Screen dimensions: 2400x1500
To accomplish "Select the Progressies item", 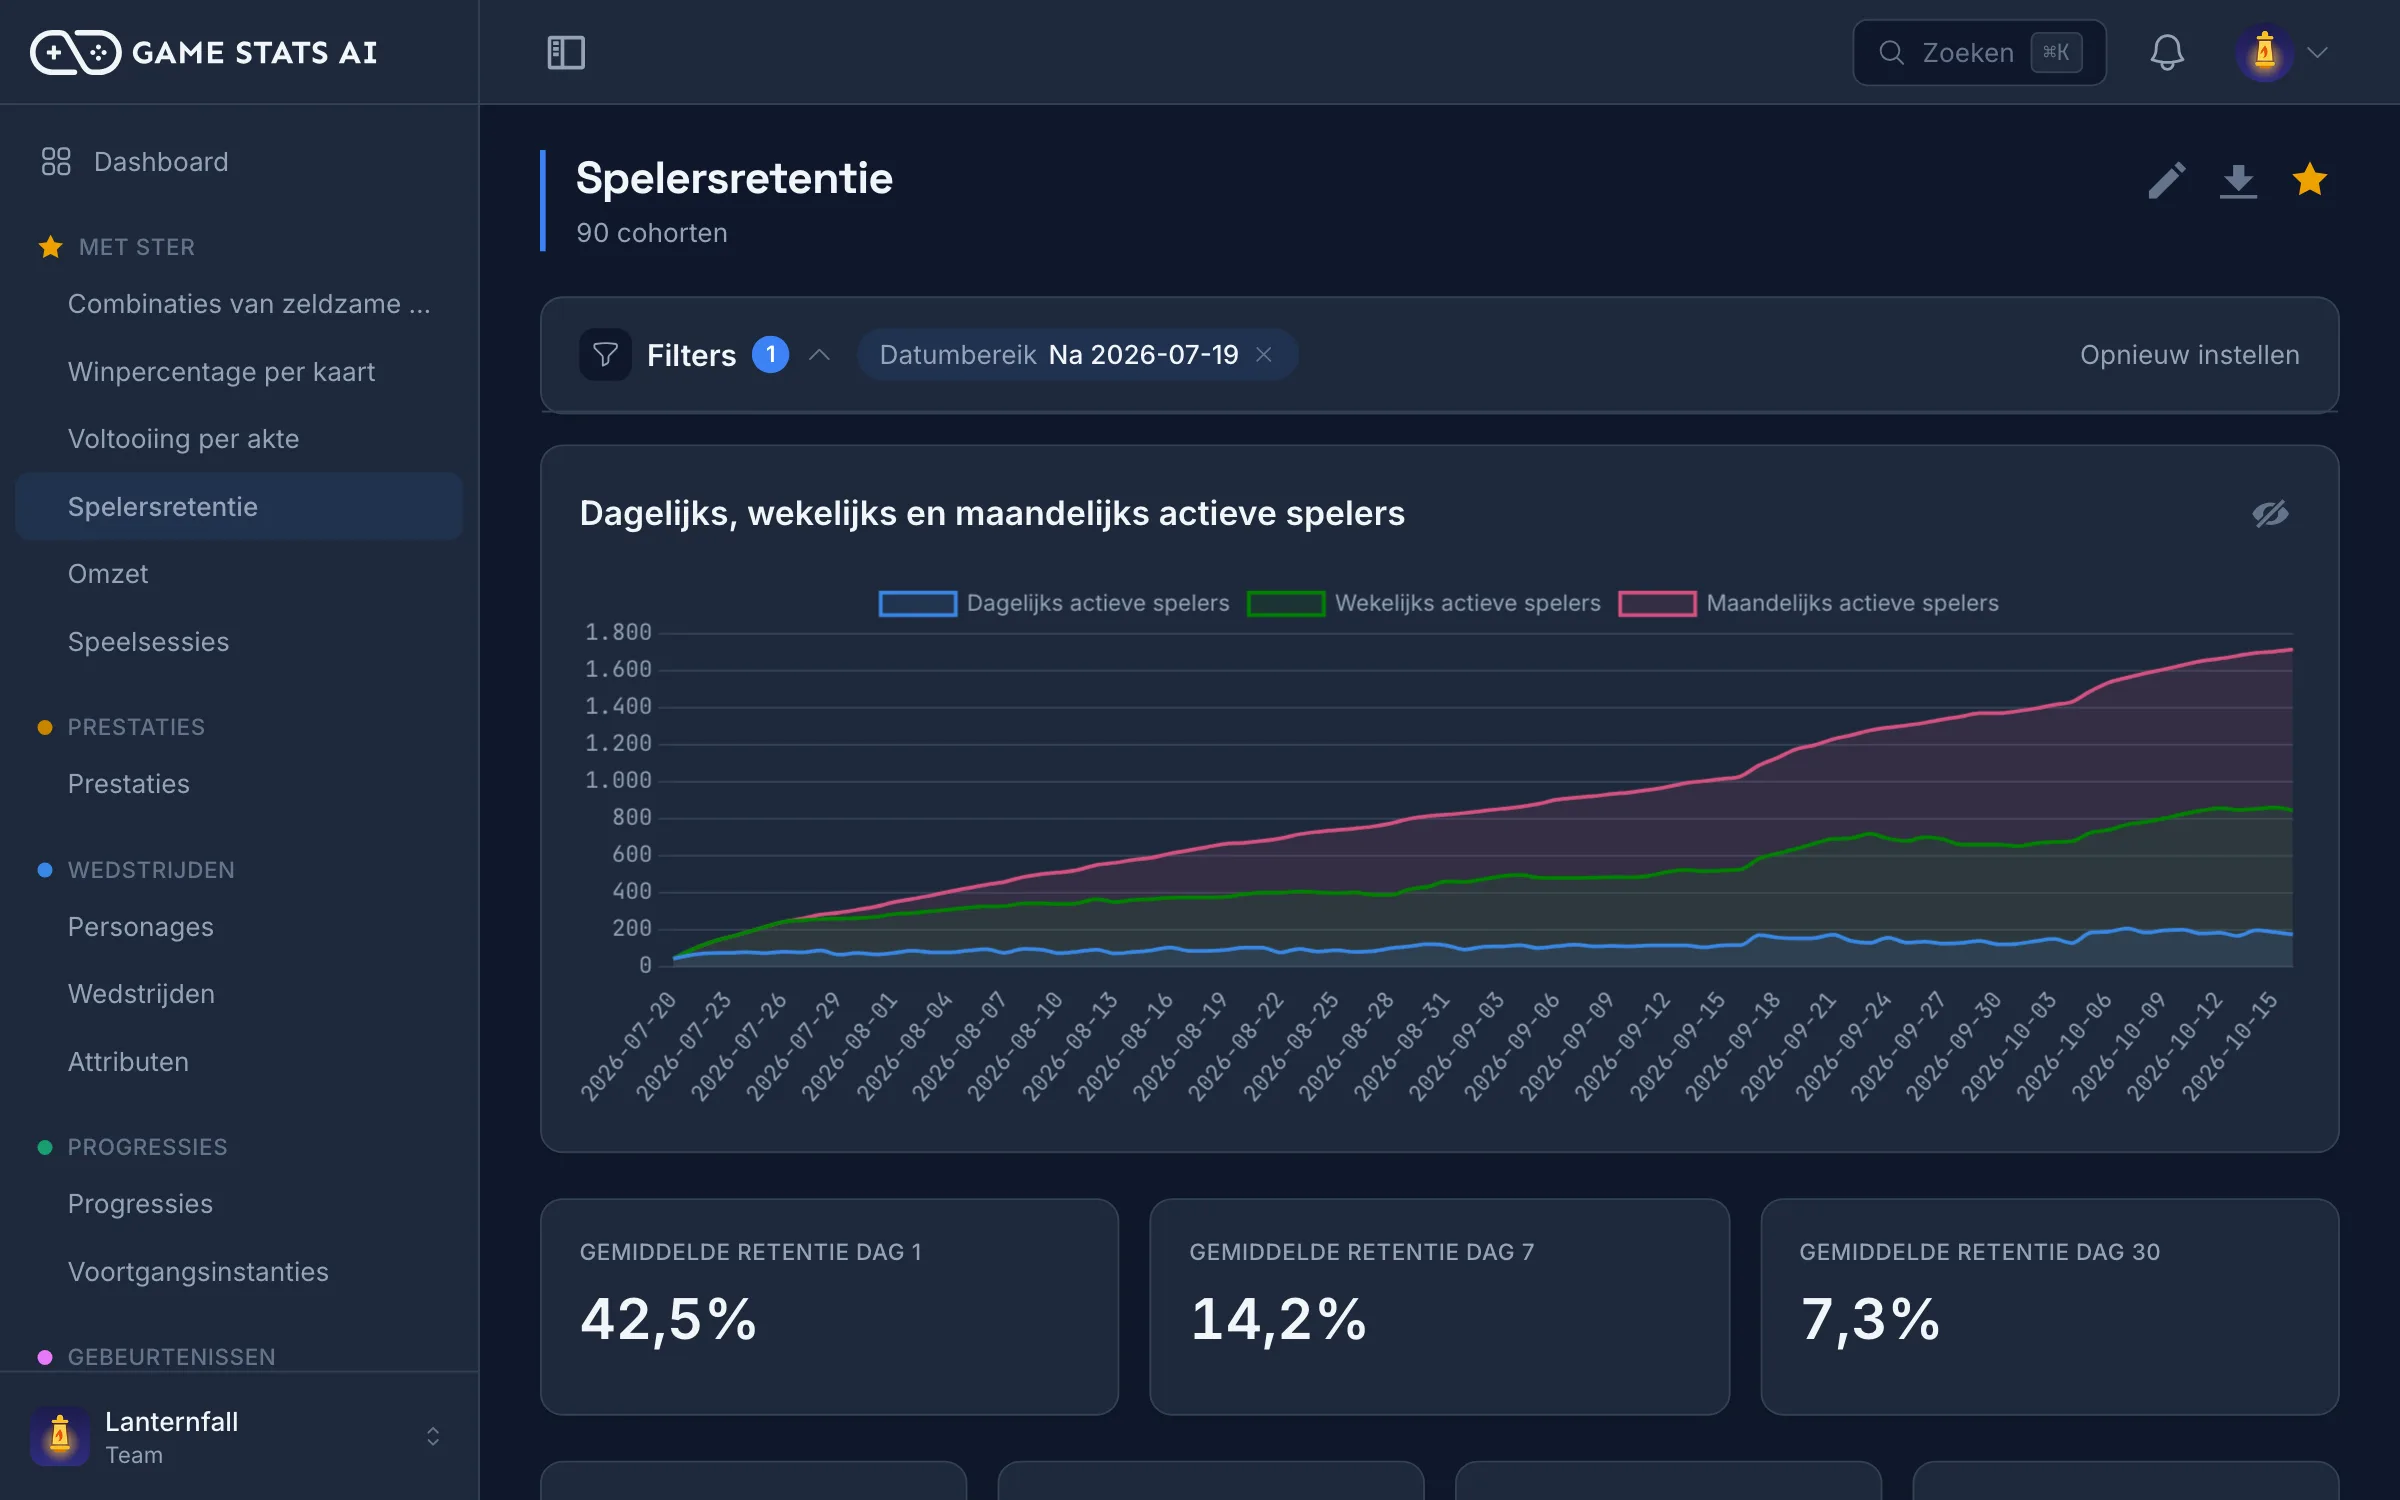I will point(239,1204).
